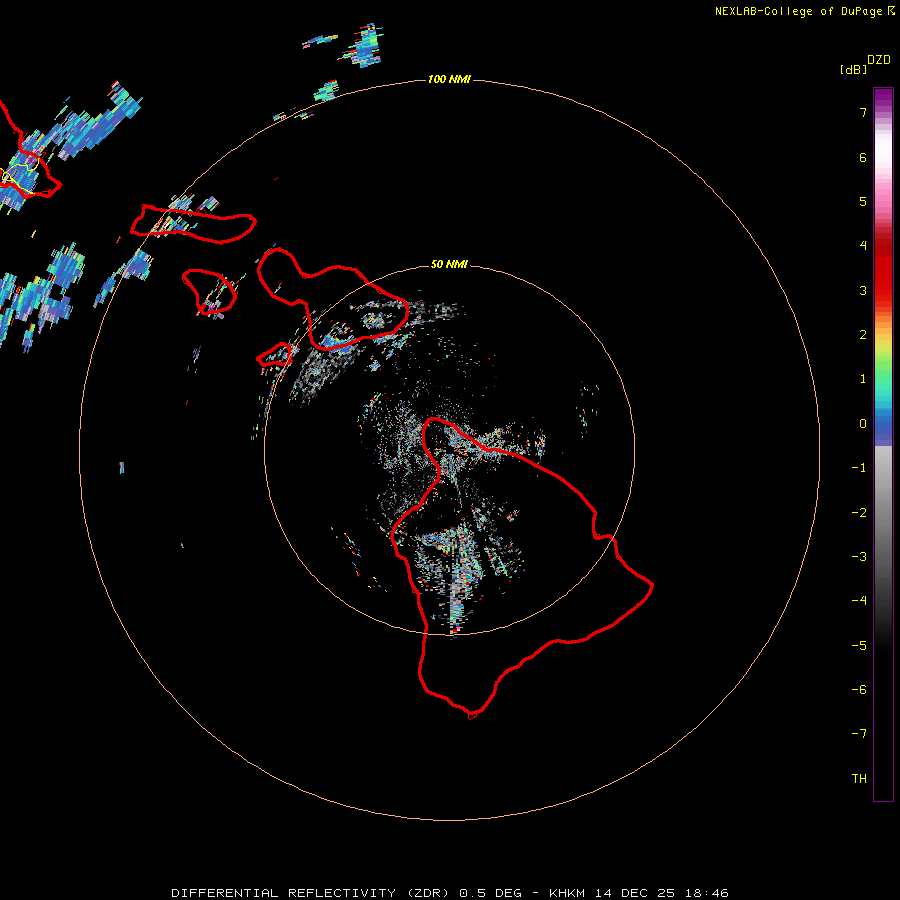
Task: Click the 14 DEC 25 date in the caption
Action: pyautogui.click(x=635, y=893)
